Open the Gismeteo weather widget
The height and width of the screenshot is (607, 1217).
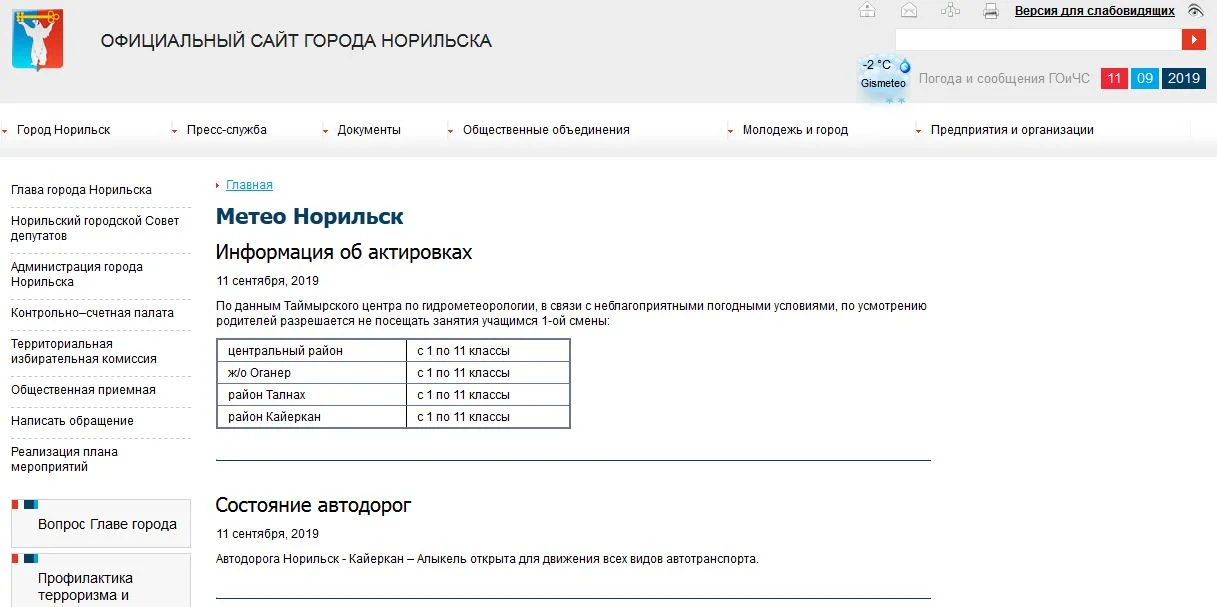click(881, 75)
